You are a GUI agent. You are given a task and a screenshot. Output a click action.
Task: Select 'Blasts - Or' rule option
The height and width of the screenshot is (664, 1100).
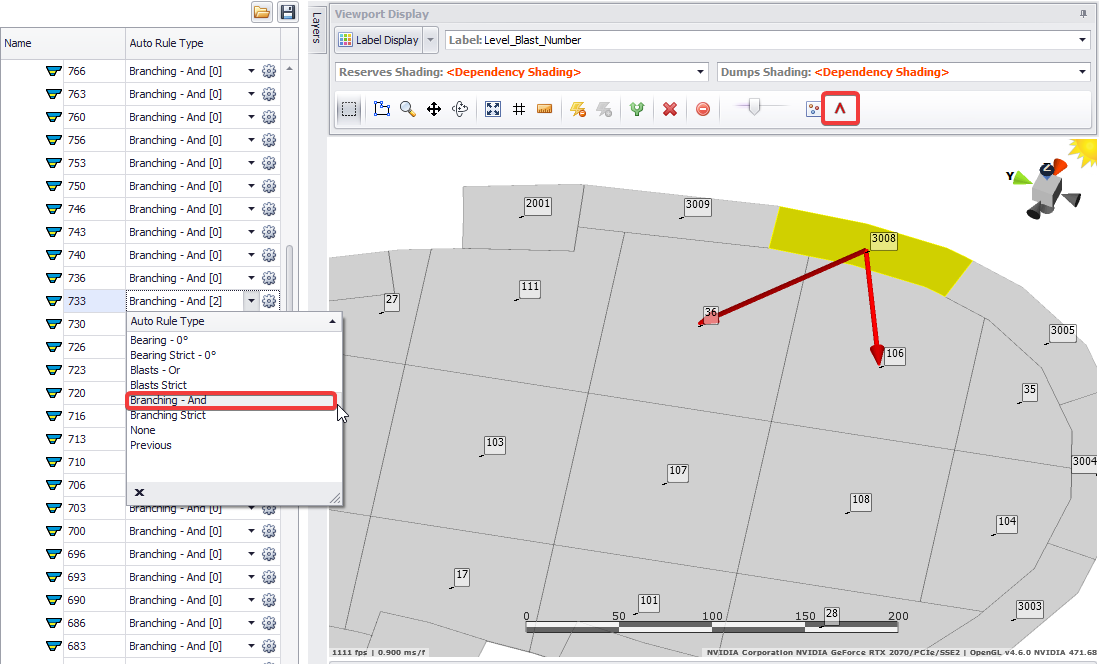pos(155,370)
